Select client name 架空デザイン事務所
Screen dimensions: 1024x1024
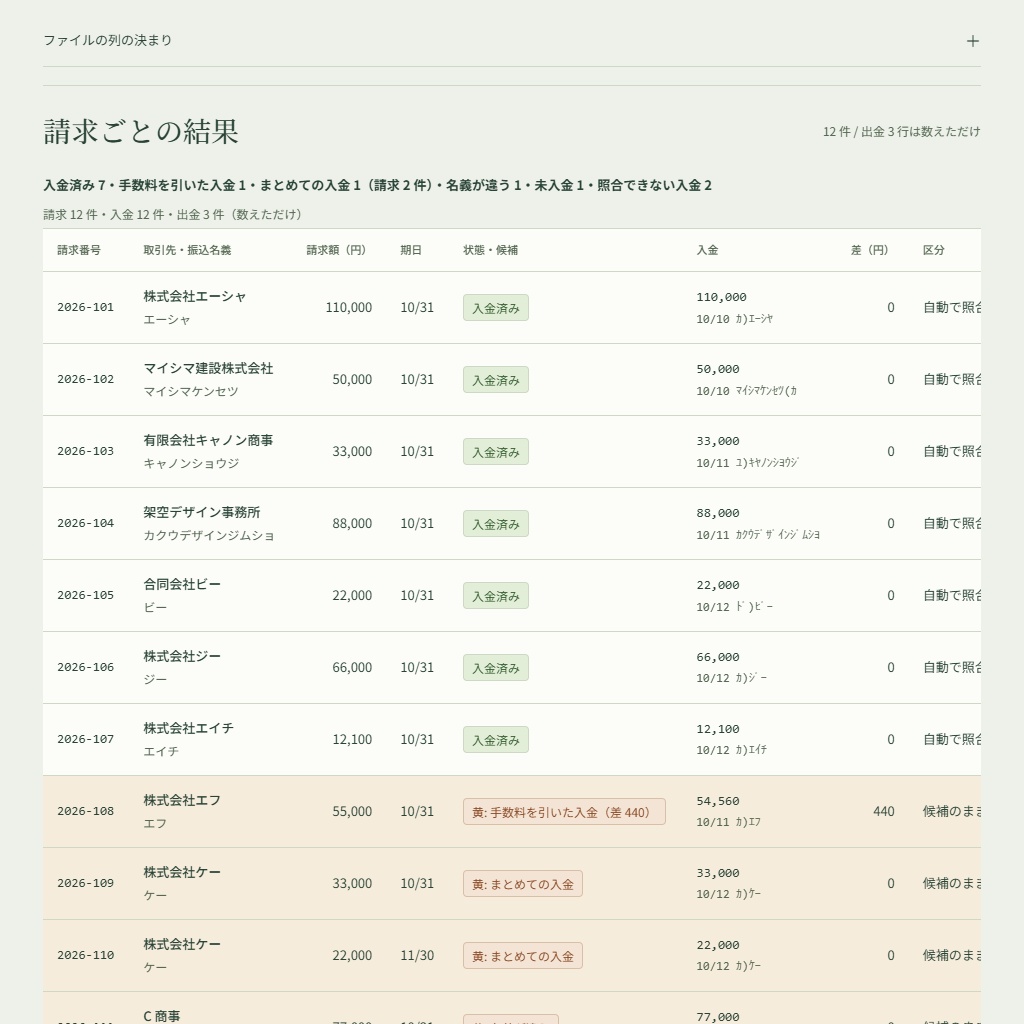click(x=202, y=513)
